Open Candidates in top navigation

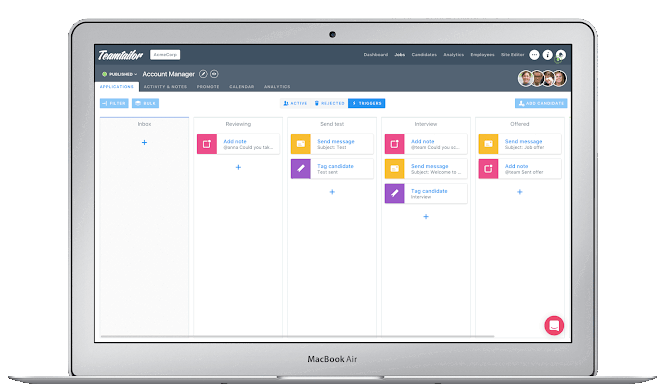tap(424, 55)
